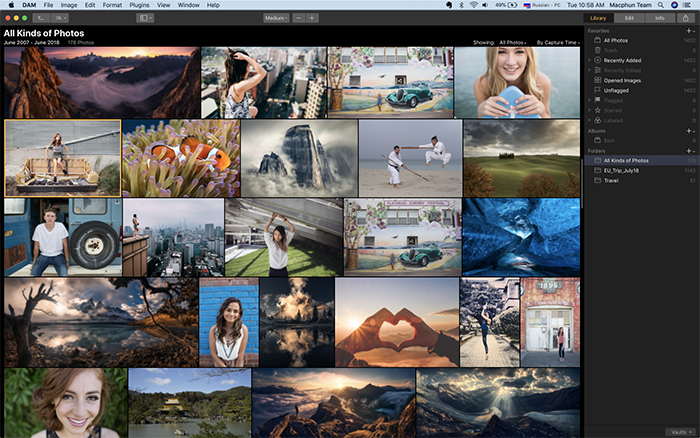Switch to the Edit tab

[629, 18]
